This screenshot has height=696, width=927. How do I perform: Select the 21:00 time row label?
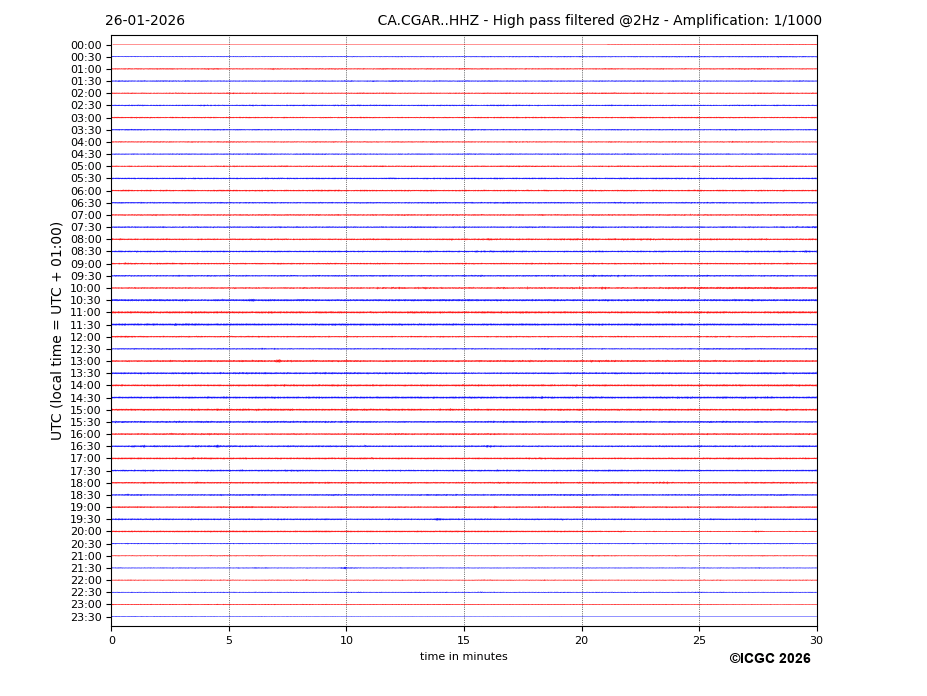point(86,556)
